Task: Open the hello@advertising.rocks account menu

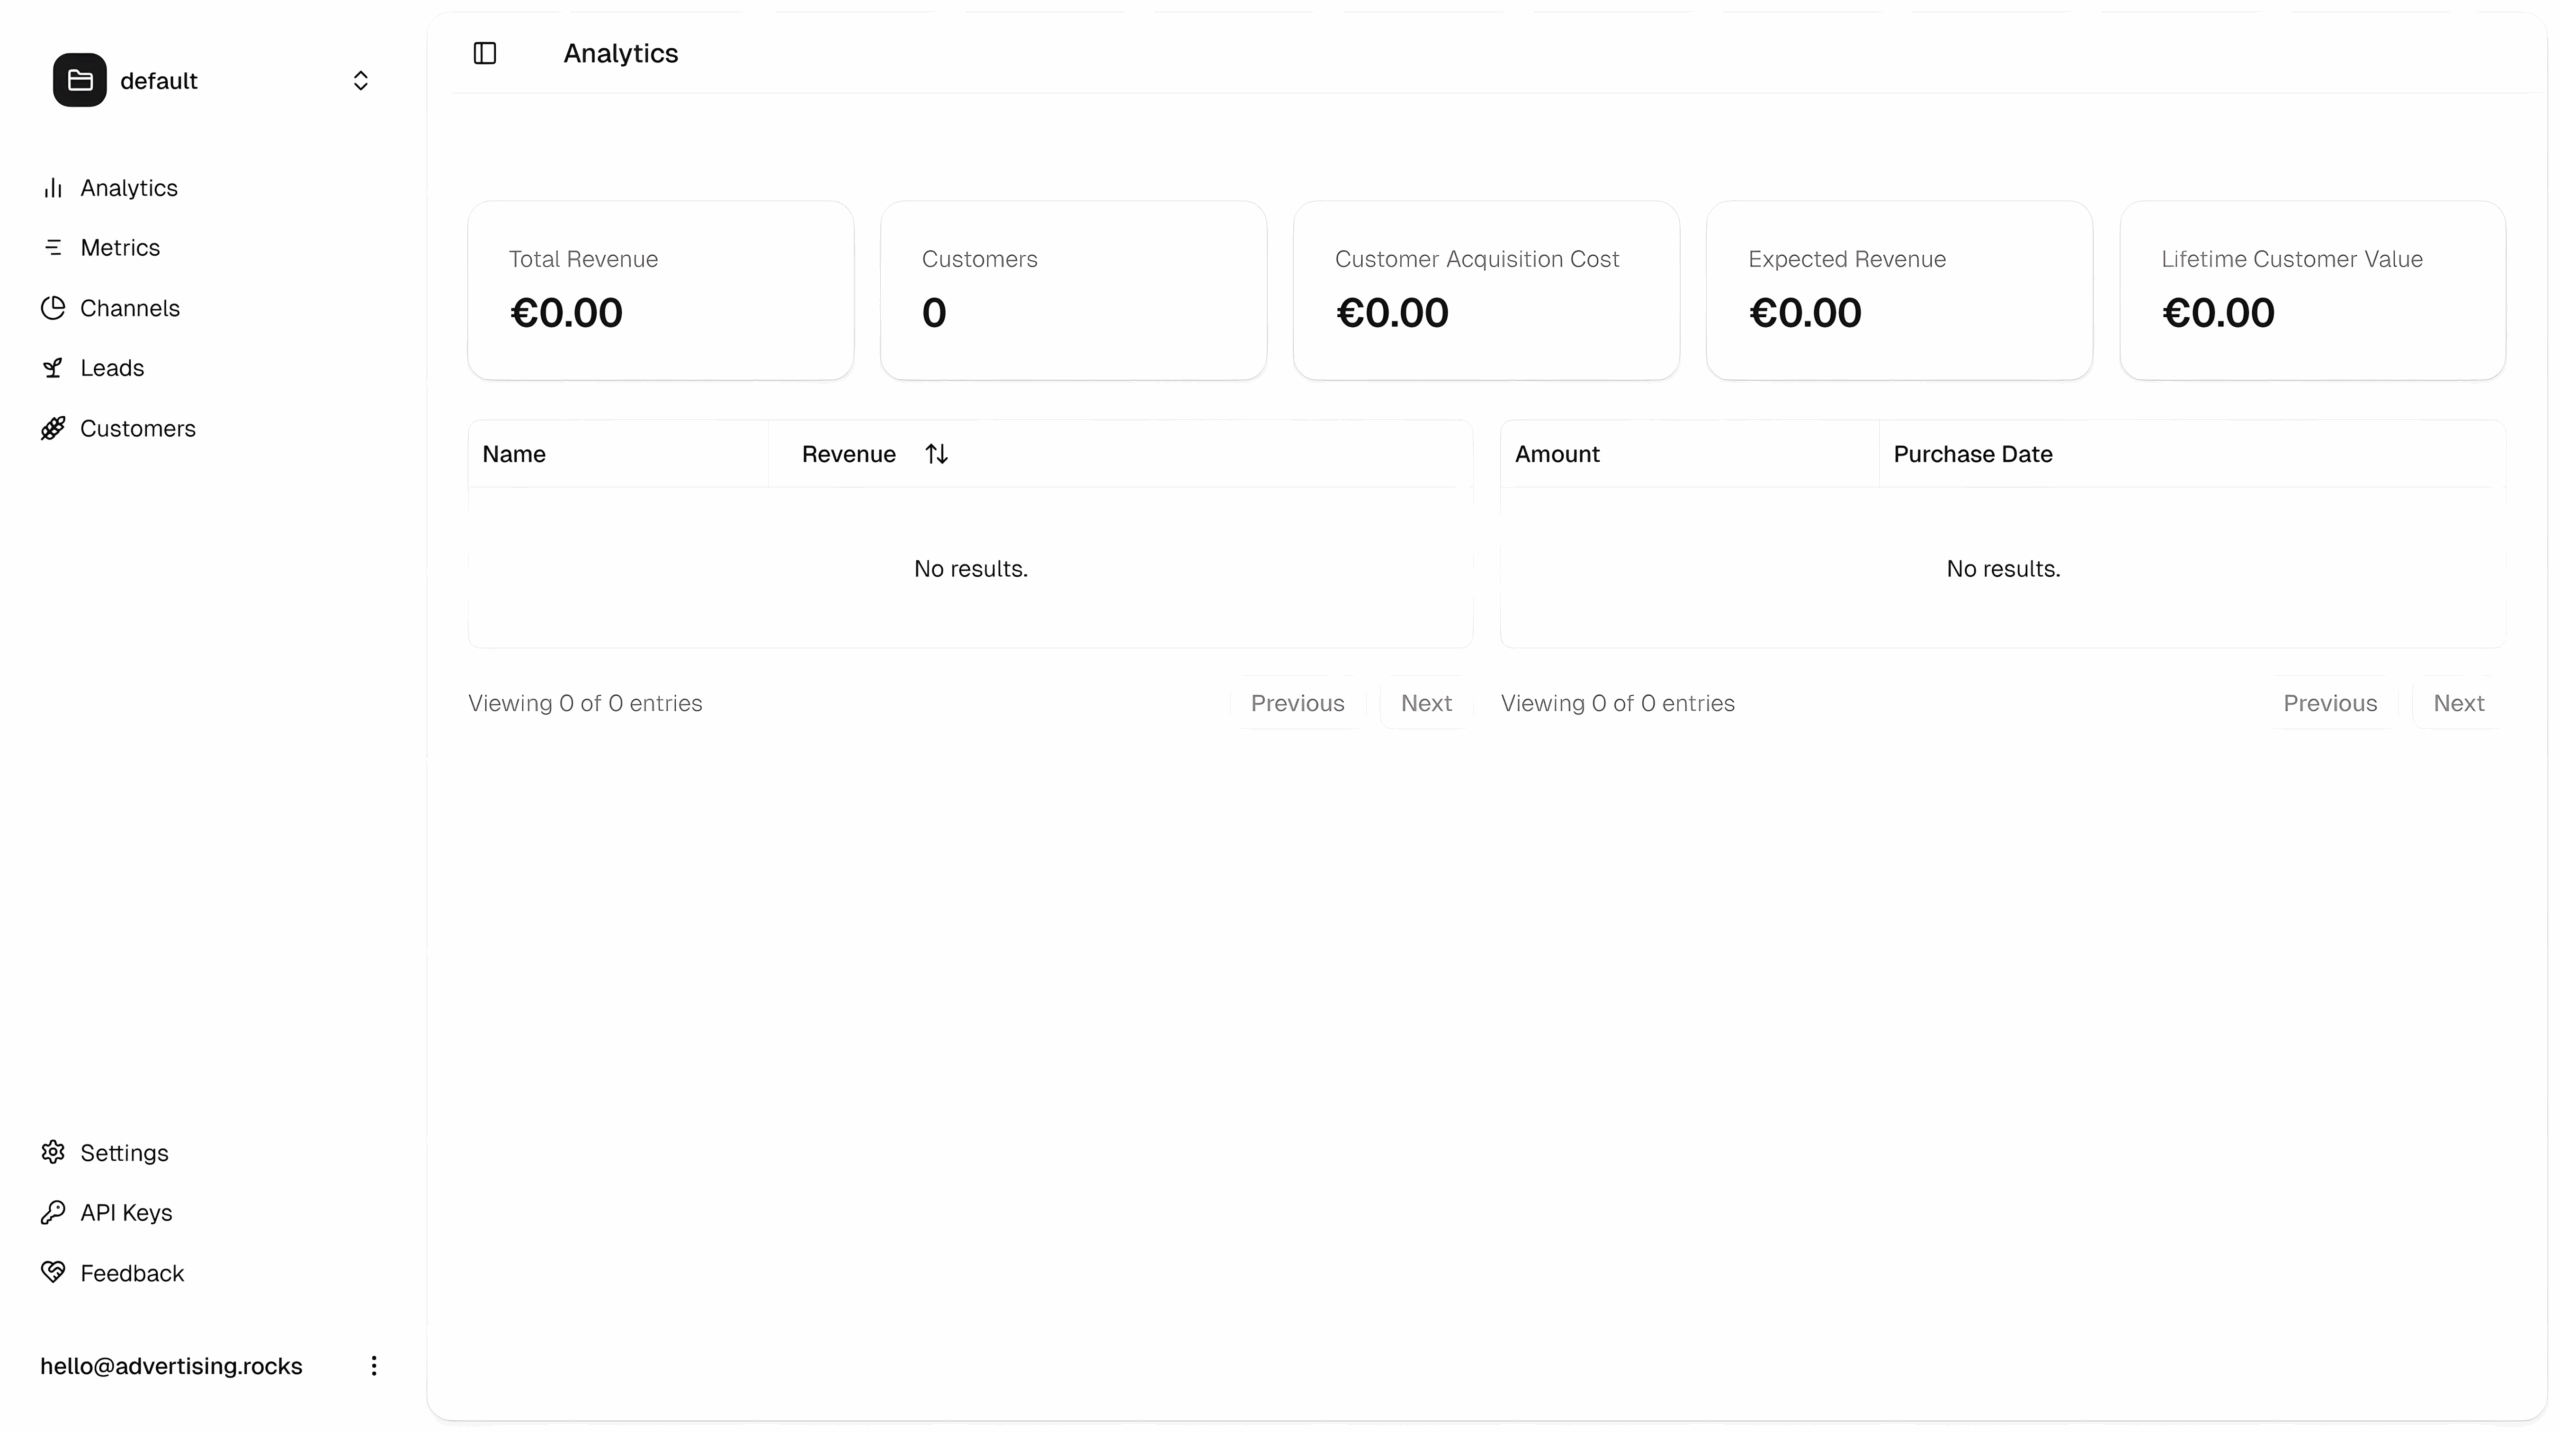Action: point(171,1366)
